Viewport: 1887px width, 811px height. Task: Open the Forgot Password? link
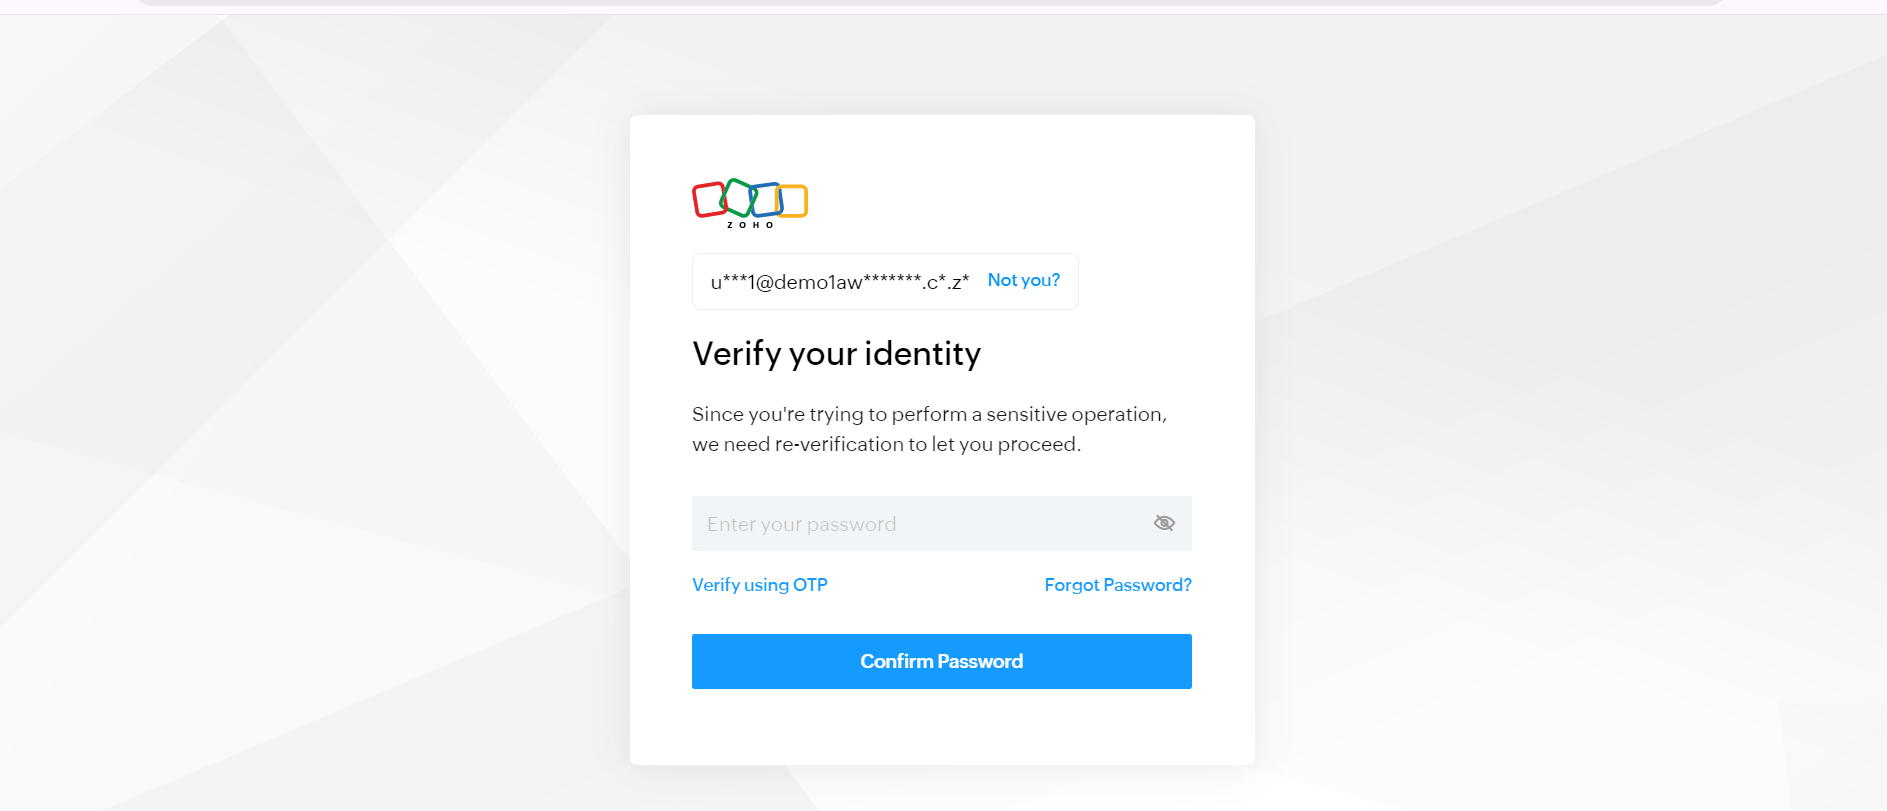(x=1118, y=585)
